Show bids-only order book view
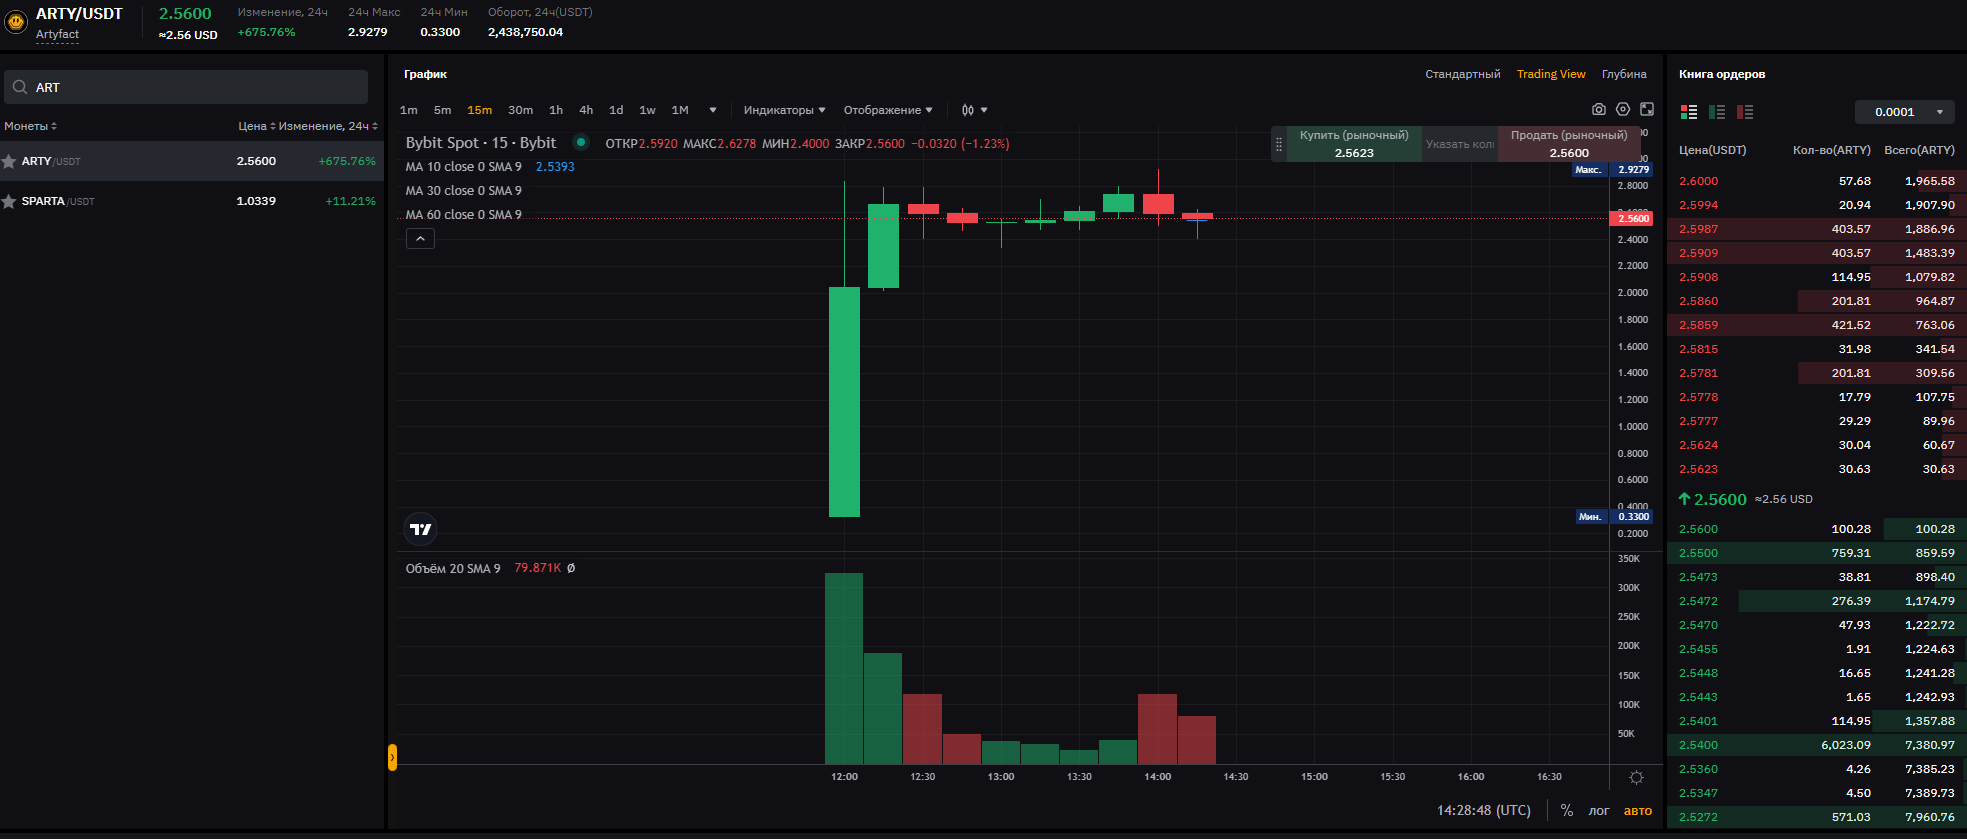This screenshot has width=1967, height=839. pyautogui.click(x=1717, y=112)
